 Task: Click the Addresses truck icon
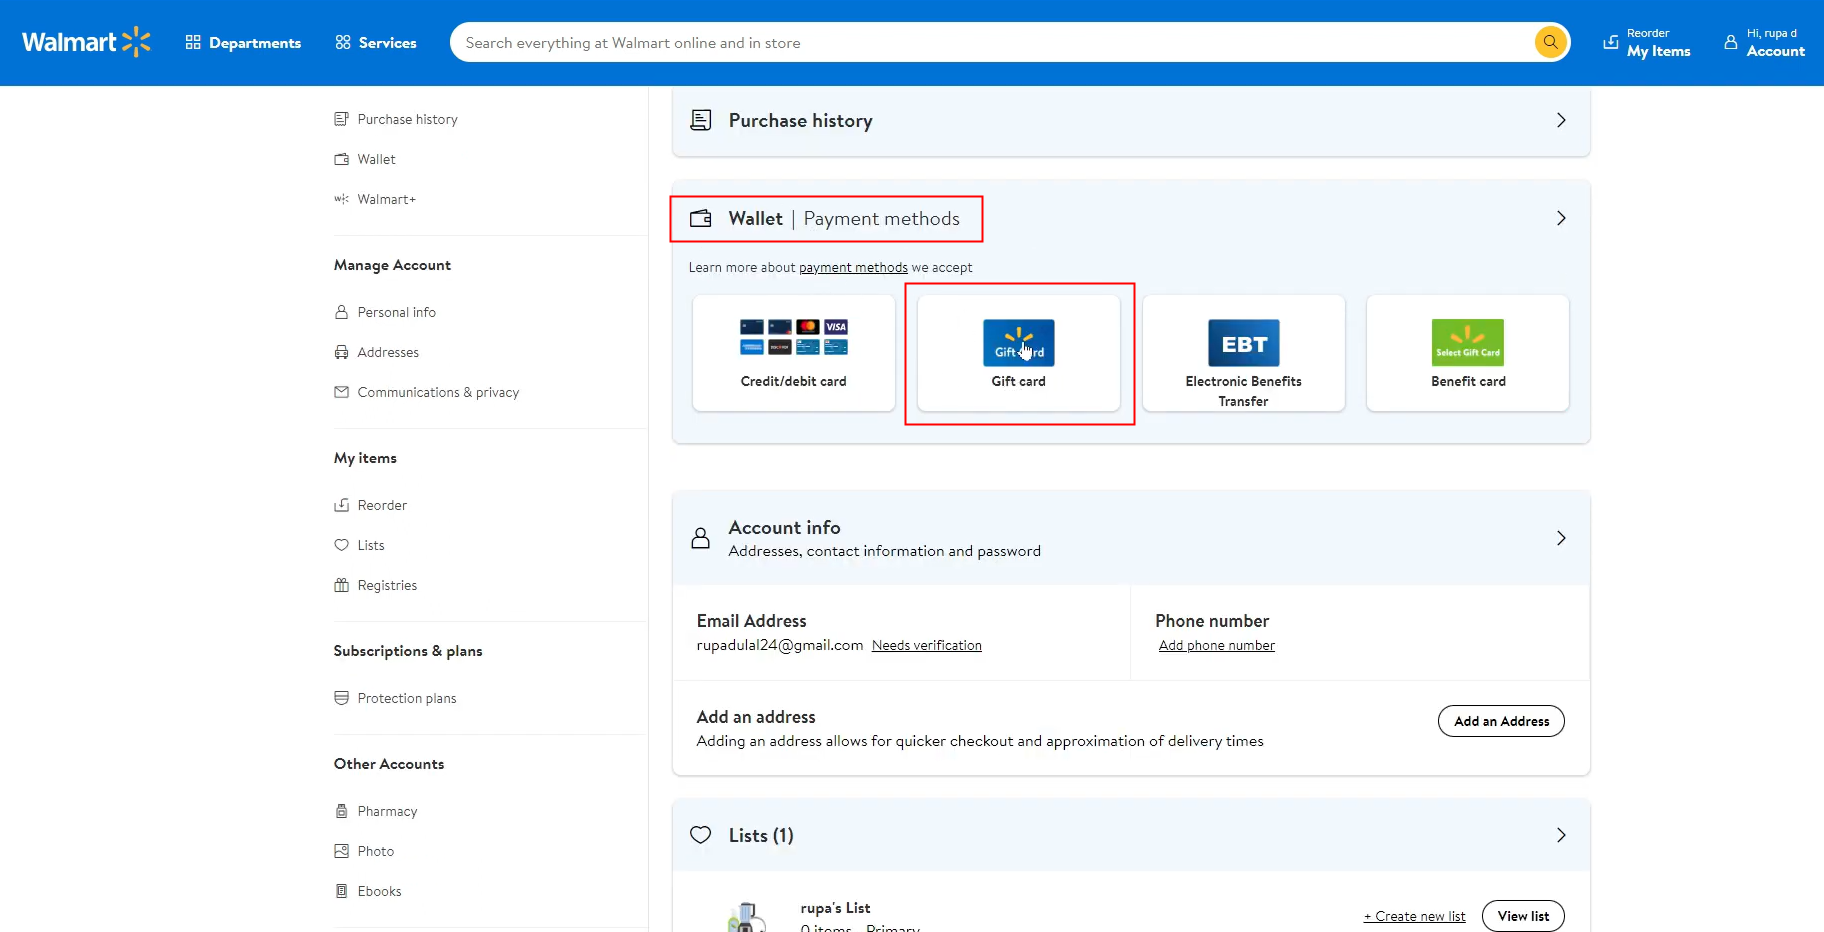[341, 352]
